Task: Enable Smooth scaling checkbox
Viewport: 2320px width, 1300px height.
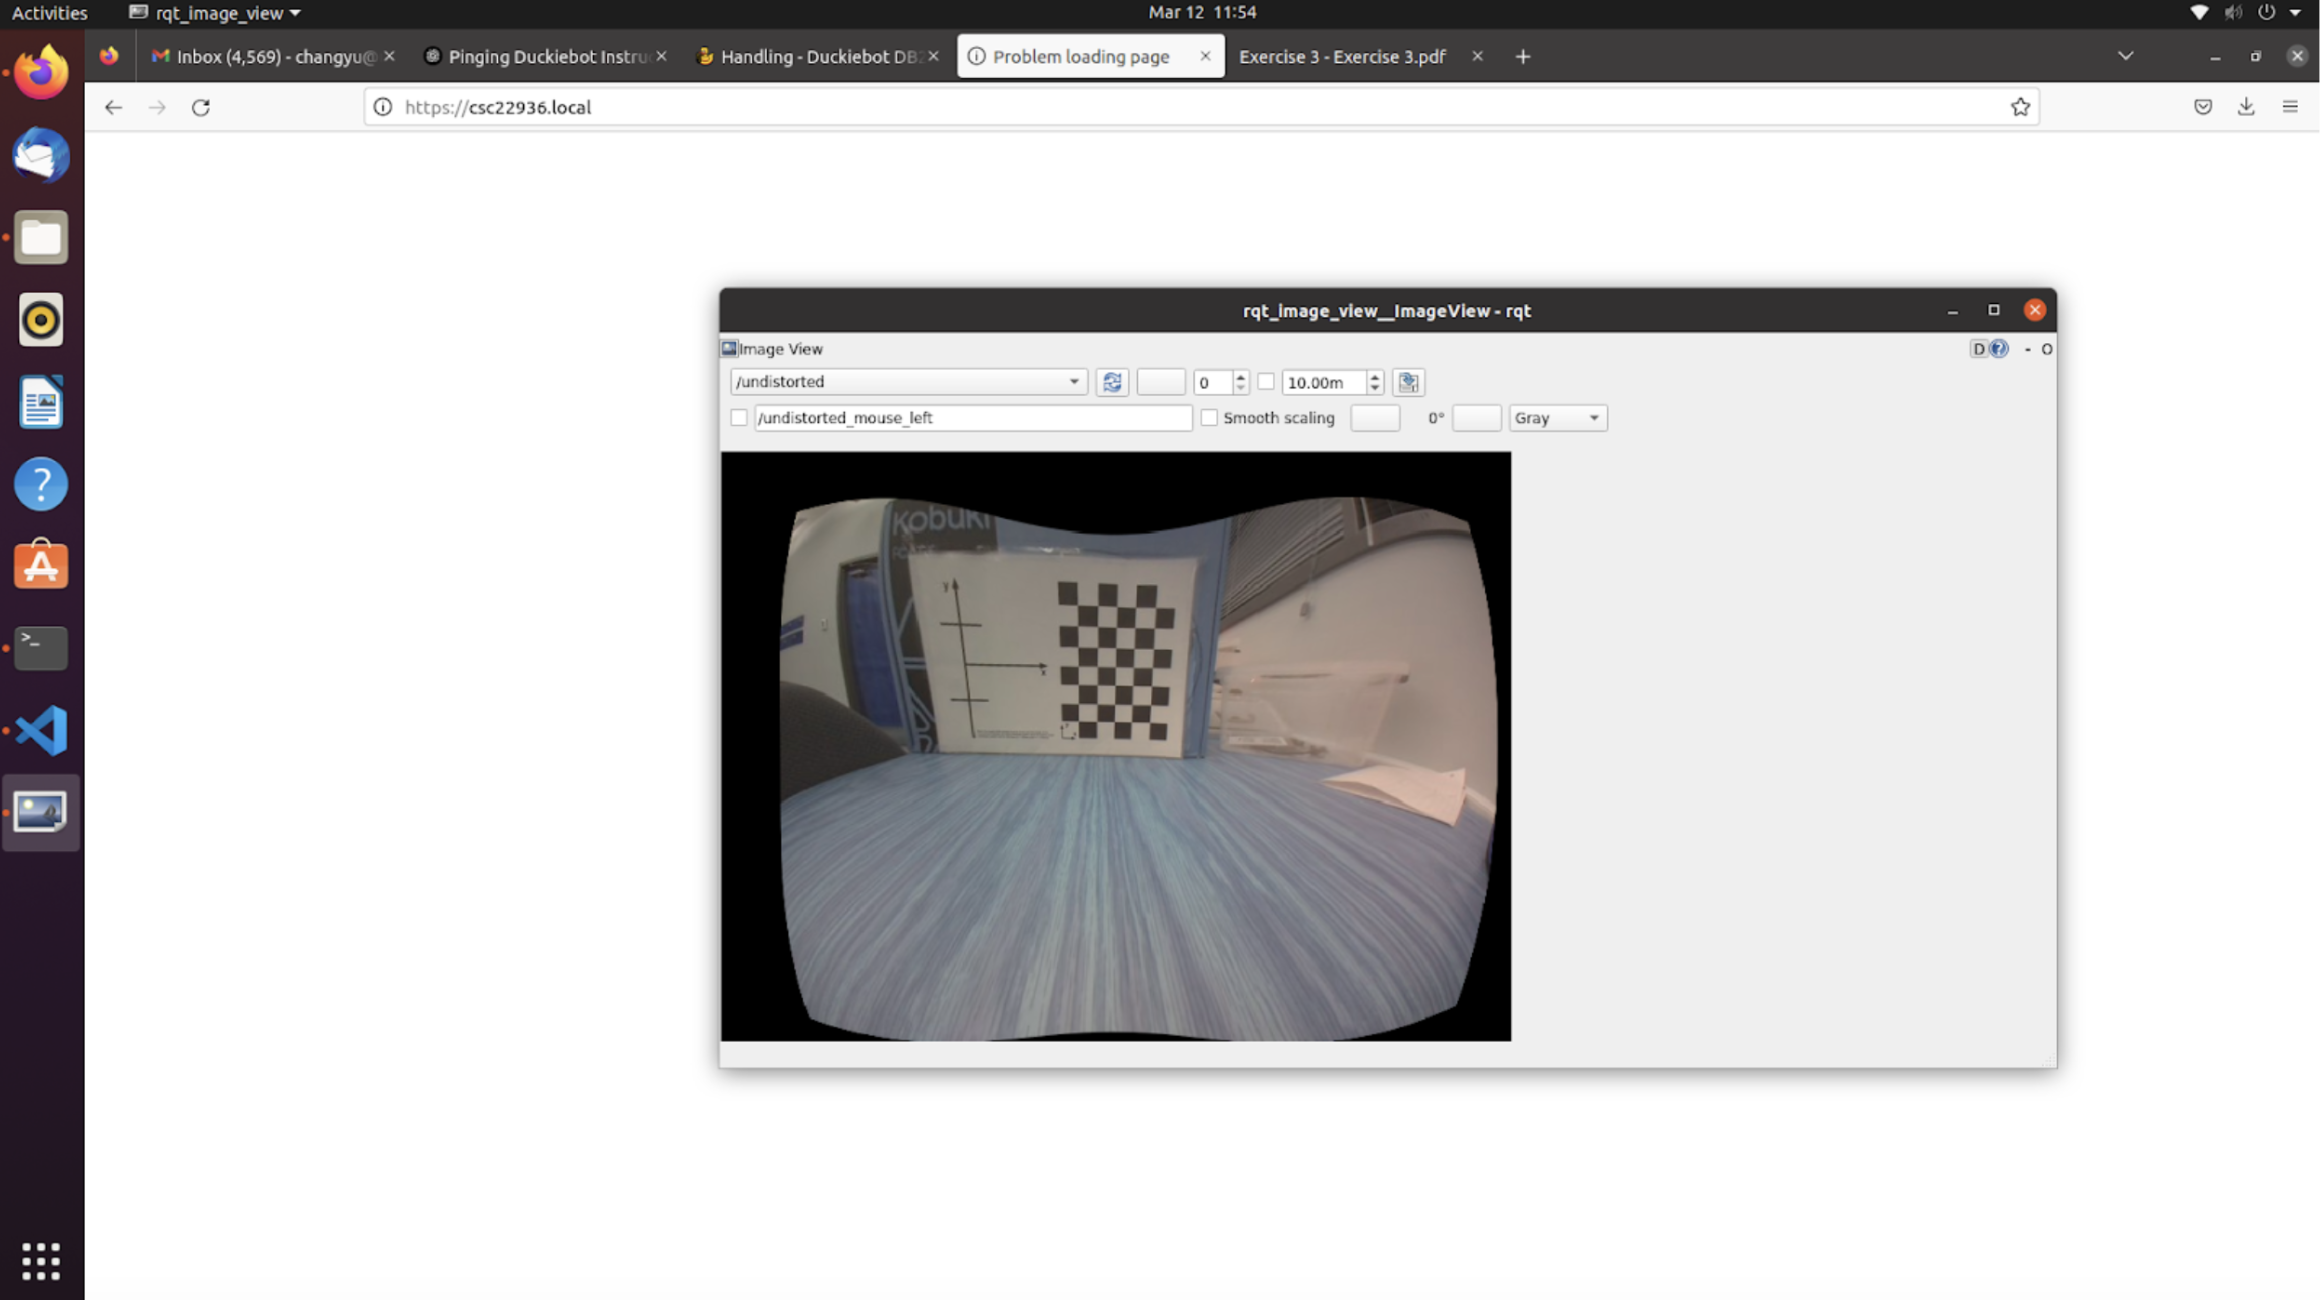Action: click(1209, 418)
